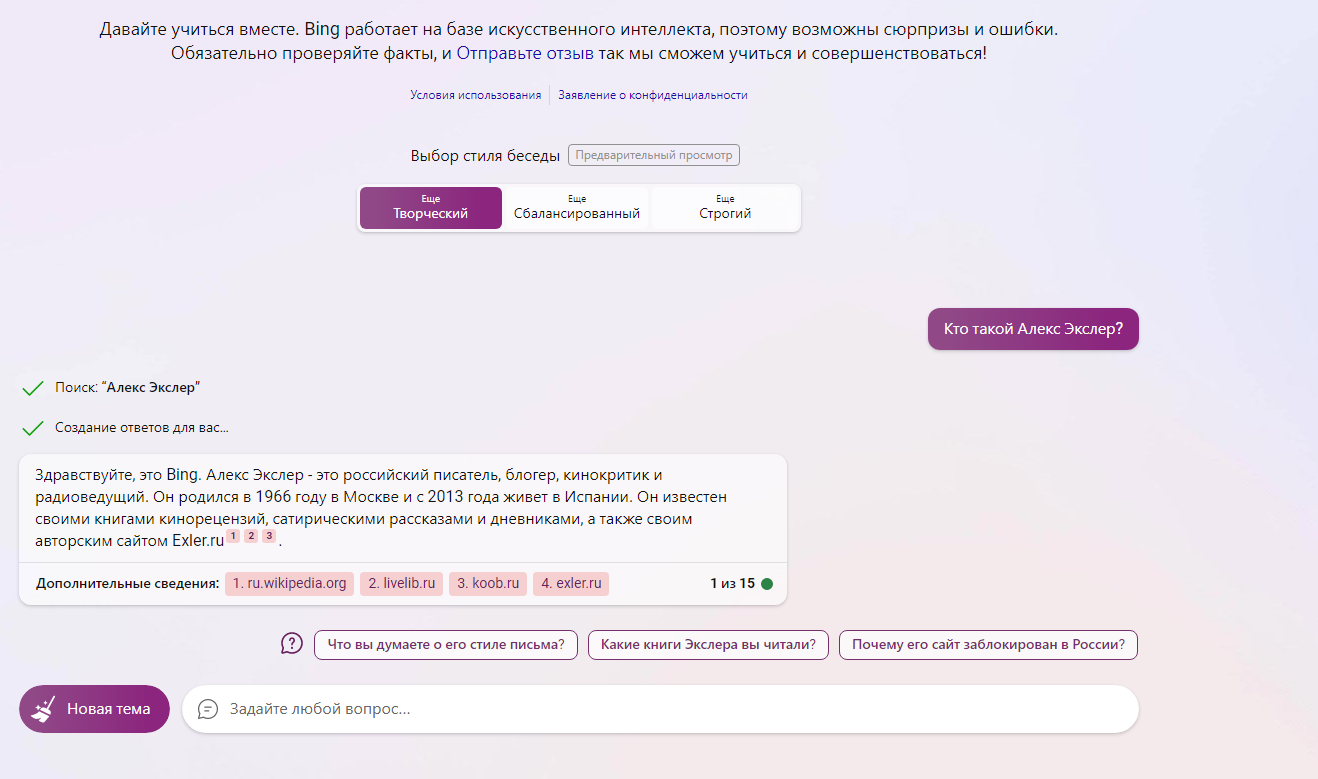1318x779 pixels.
Task: Click the chat bubble icon in input box
Action: click(x=208, y=709)
